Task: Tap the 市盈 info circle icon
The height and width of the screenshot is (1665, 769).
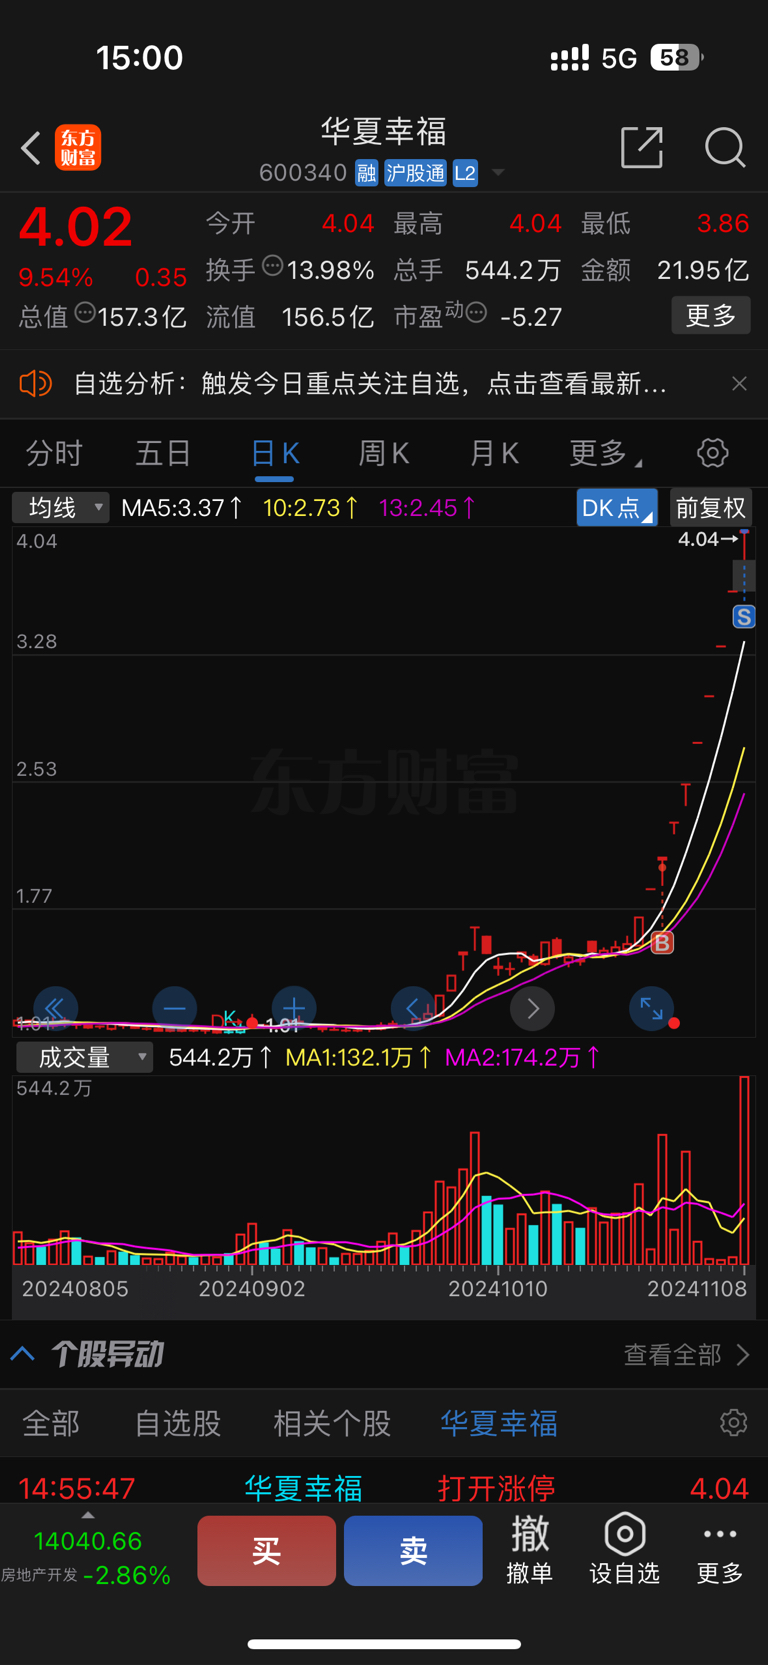Action: click(476, 313)
